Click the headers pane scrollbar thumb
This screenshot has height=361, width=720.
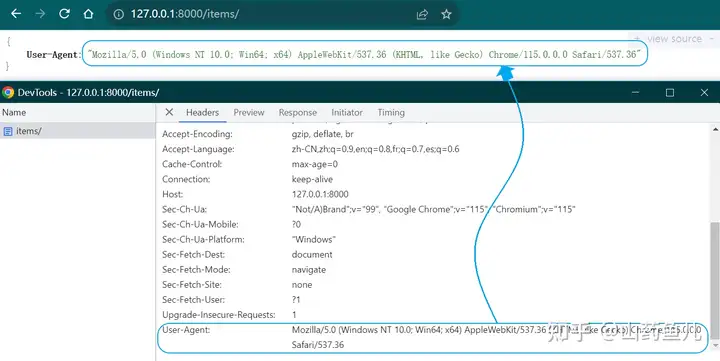pyautogui.click(x=715, y=280)
